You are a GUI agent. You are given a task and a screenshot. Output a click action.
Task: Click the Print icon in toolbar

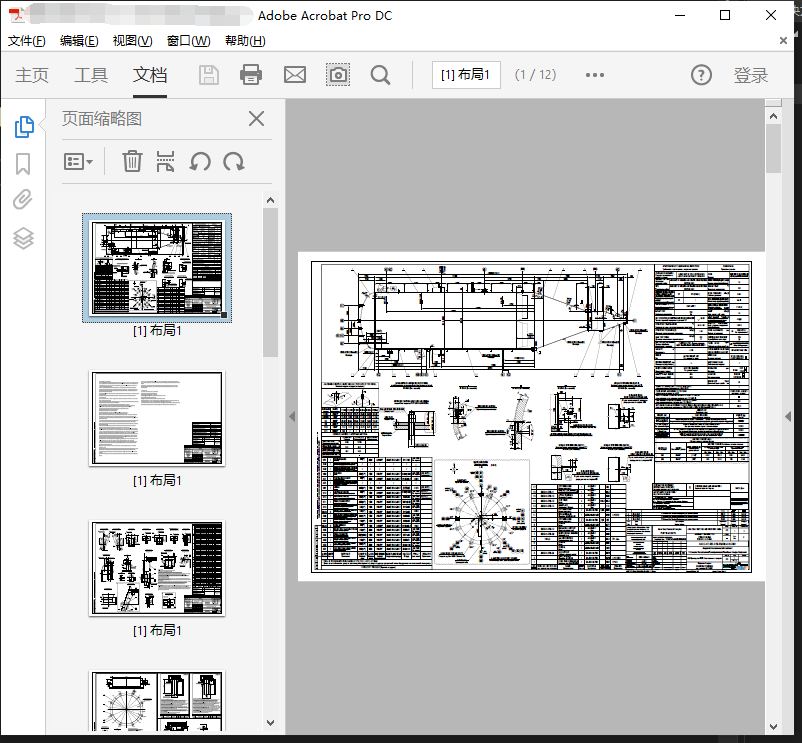click(x=251, y=75)
